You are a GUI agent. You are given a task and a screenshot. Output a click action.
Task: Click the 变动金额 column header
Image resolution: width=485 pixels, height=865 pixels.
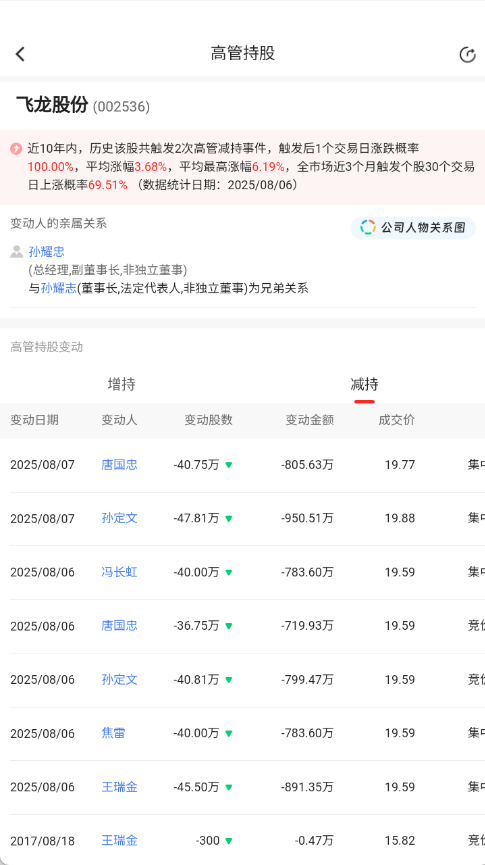point(310,420)
